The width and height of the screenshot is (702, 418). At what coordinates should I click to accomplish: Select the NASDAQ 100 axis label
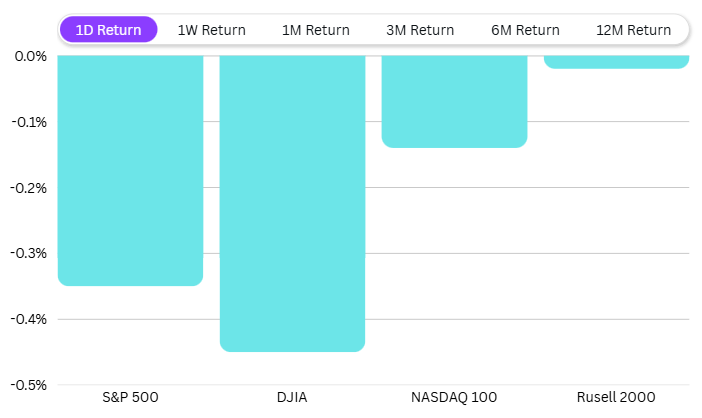454,397
